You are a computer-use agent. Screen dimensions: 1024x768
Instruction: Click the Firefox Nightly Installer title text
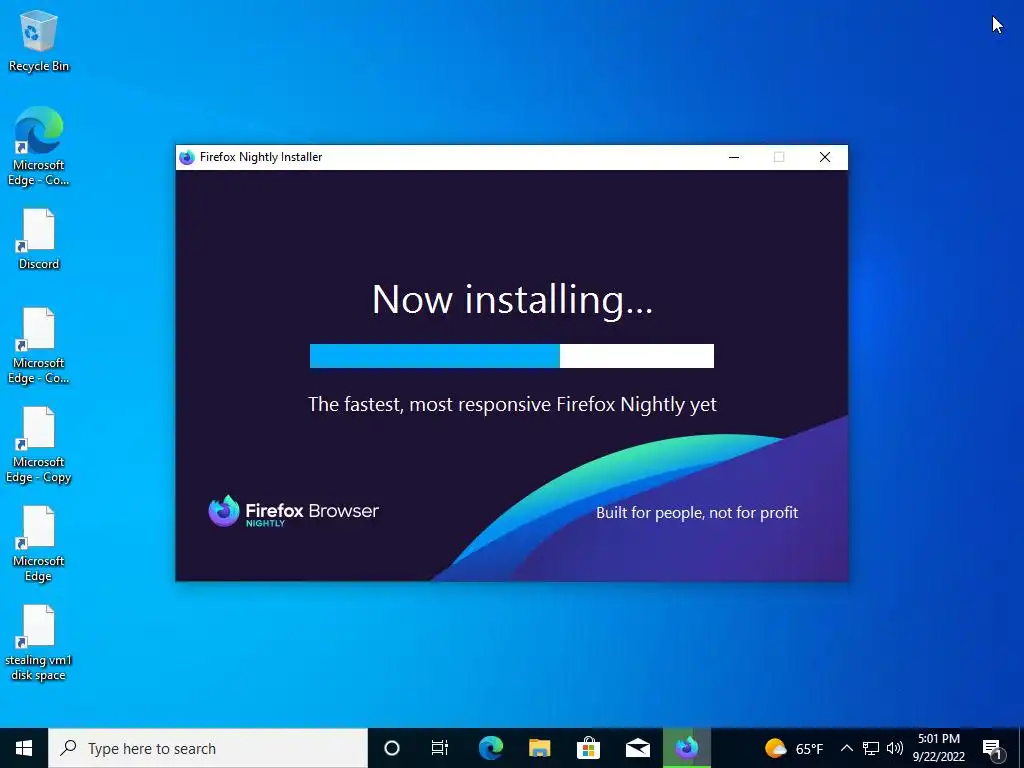(261, 157)
